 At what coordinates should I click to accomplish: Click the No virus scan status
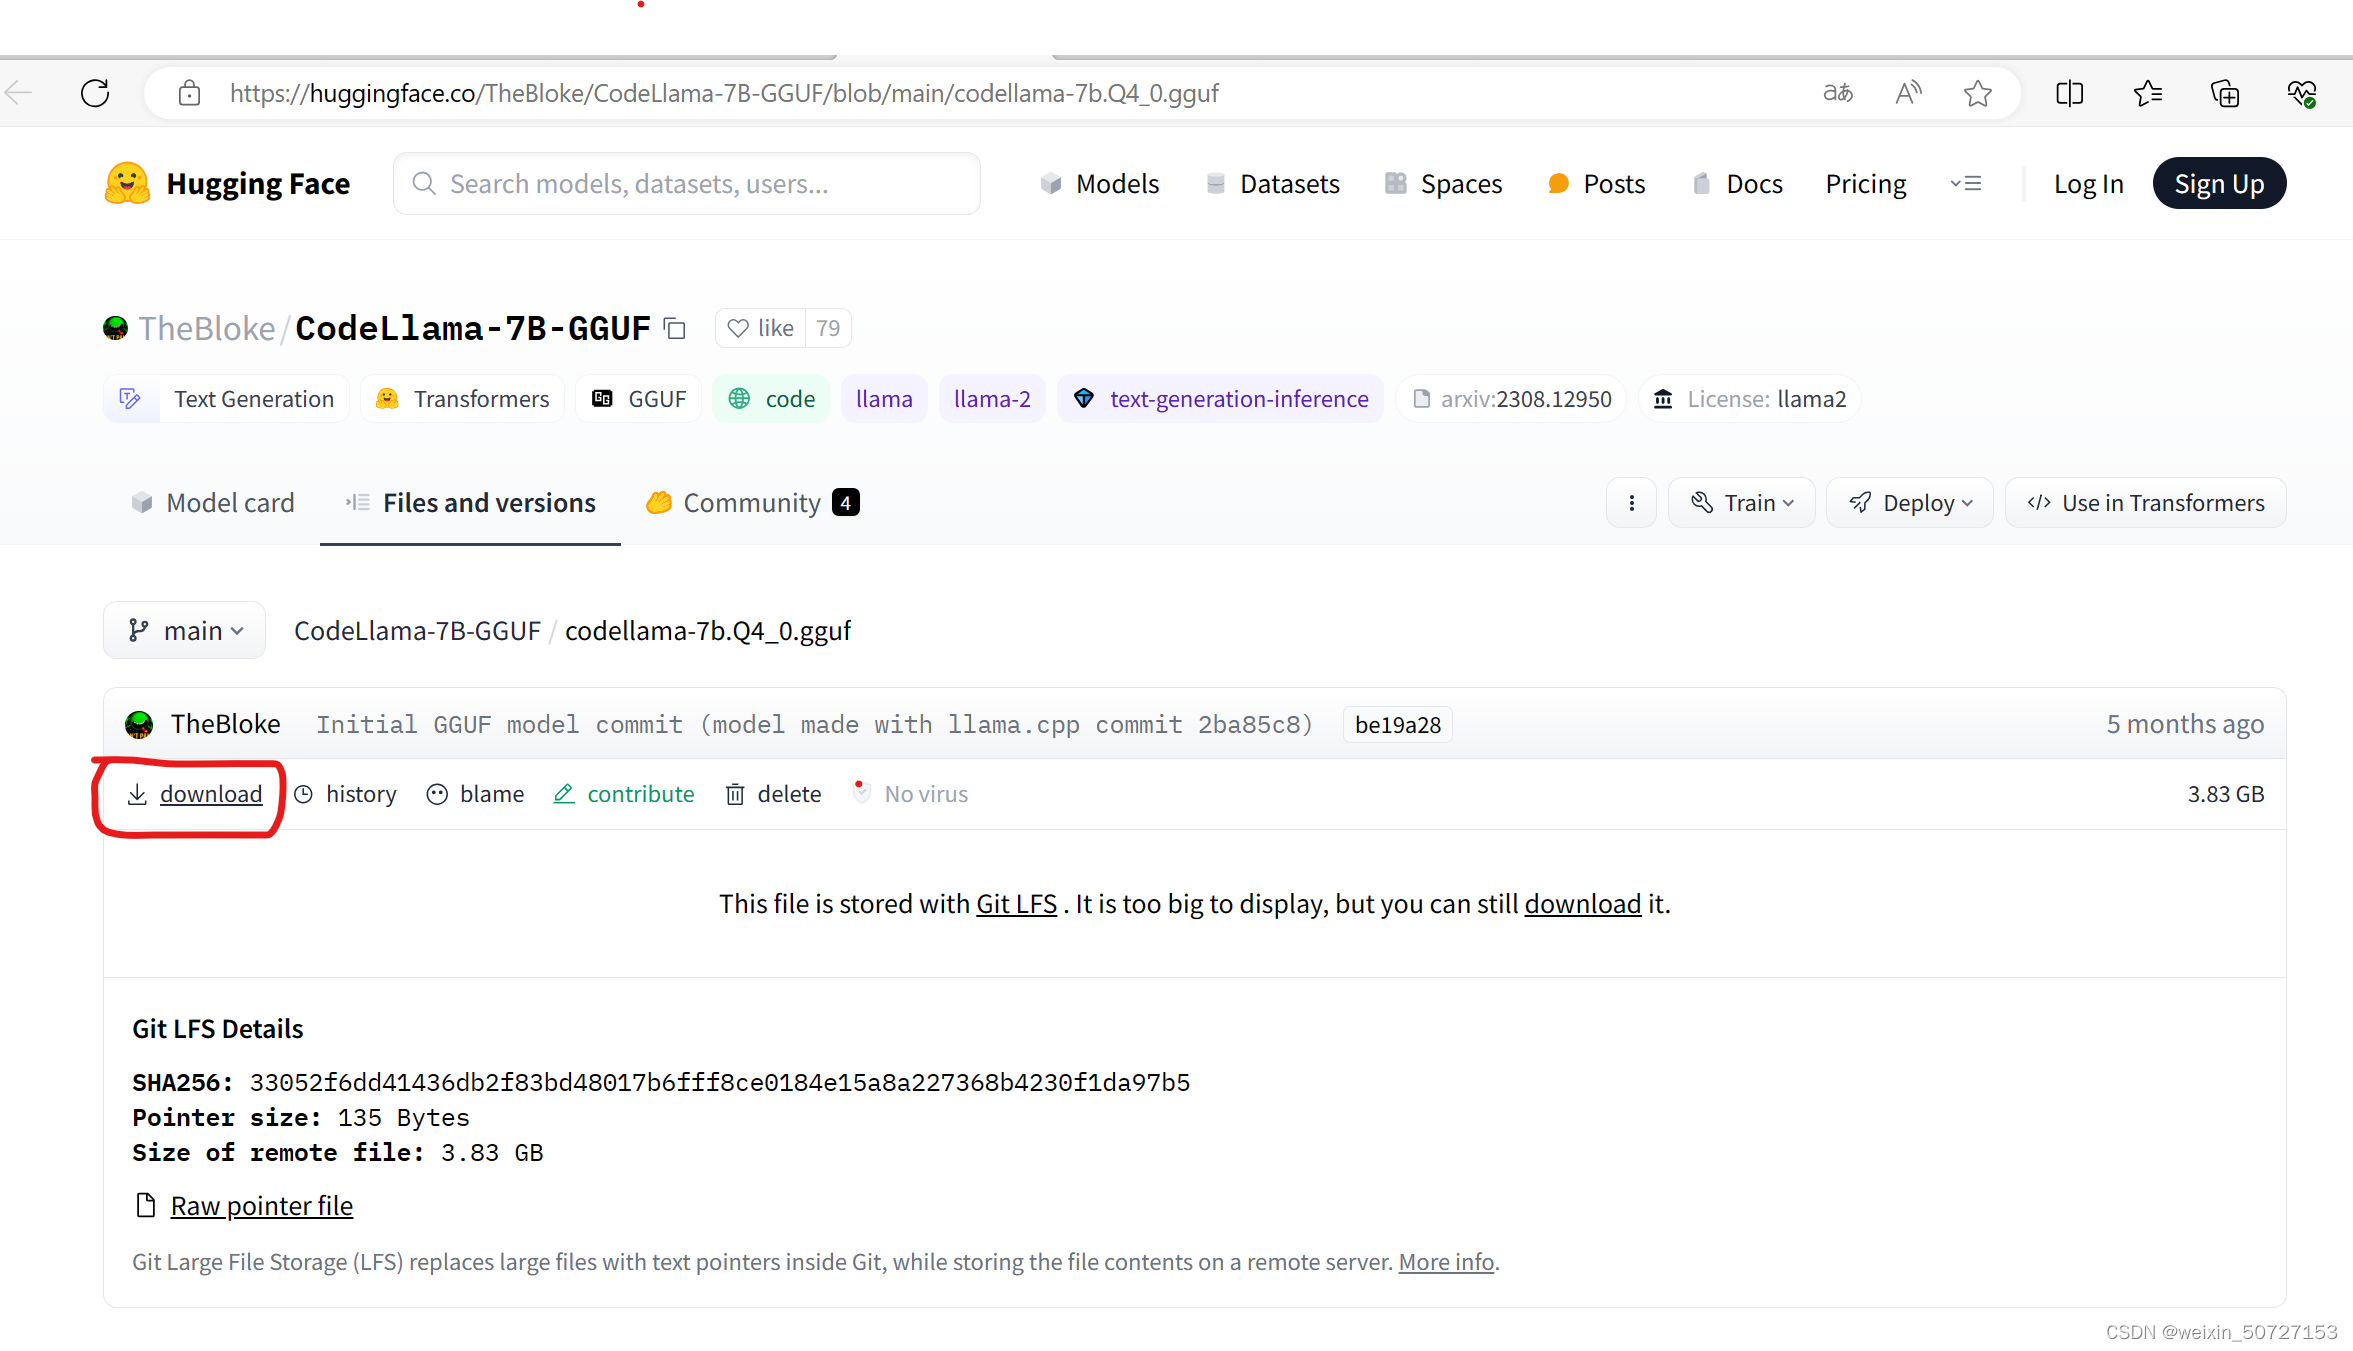click(909, 794)
